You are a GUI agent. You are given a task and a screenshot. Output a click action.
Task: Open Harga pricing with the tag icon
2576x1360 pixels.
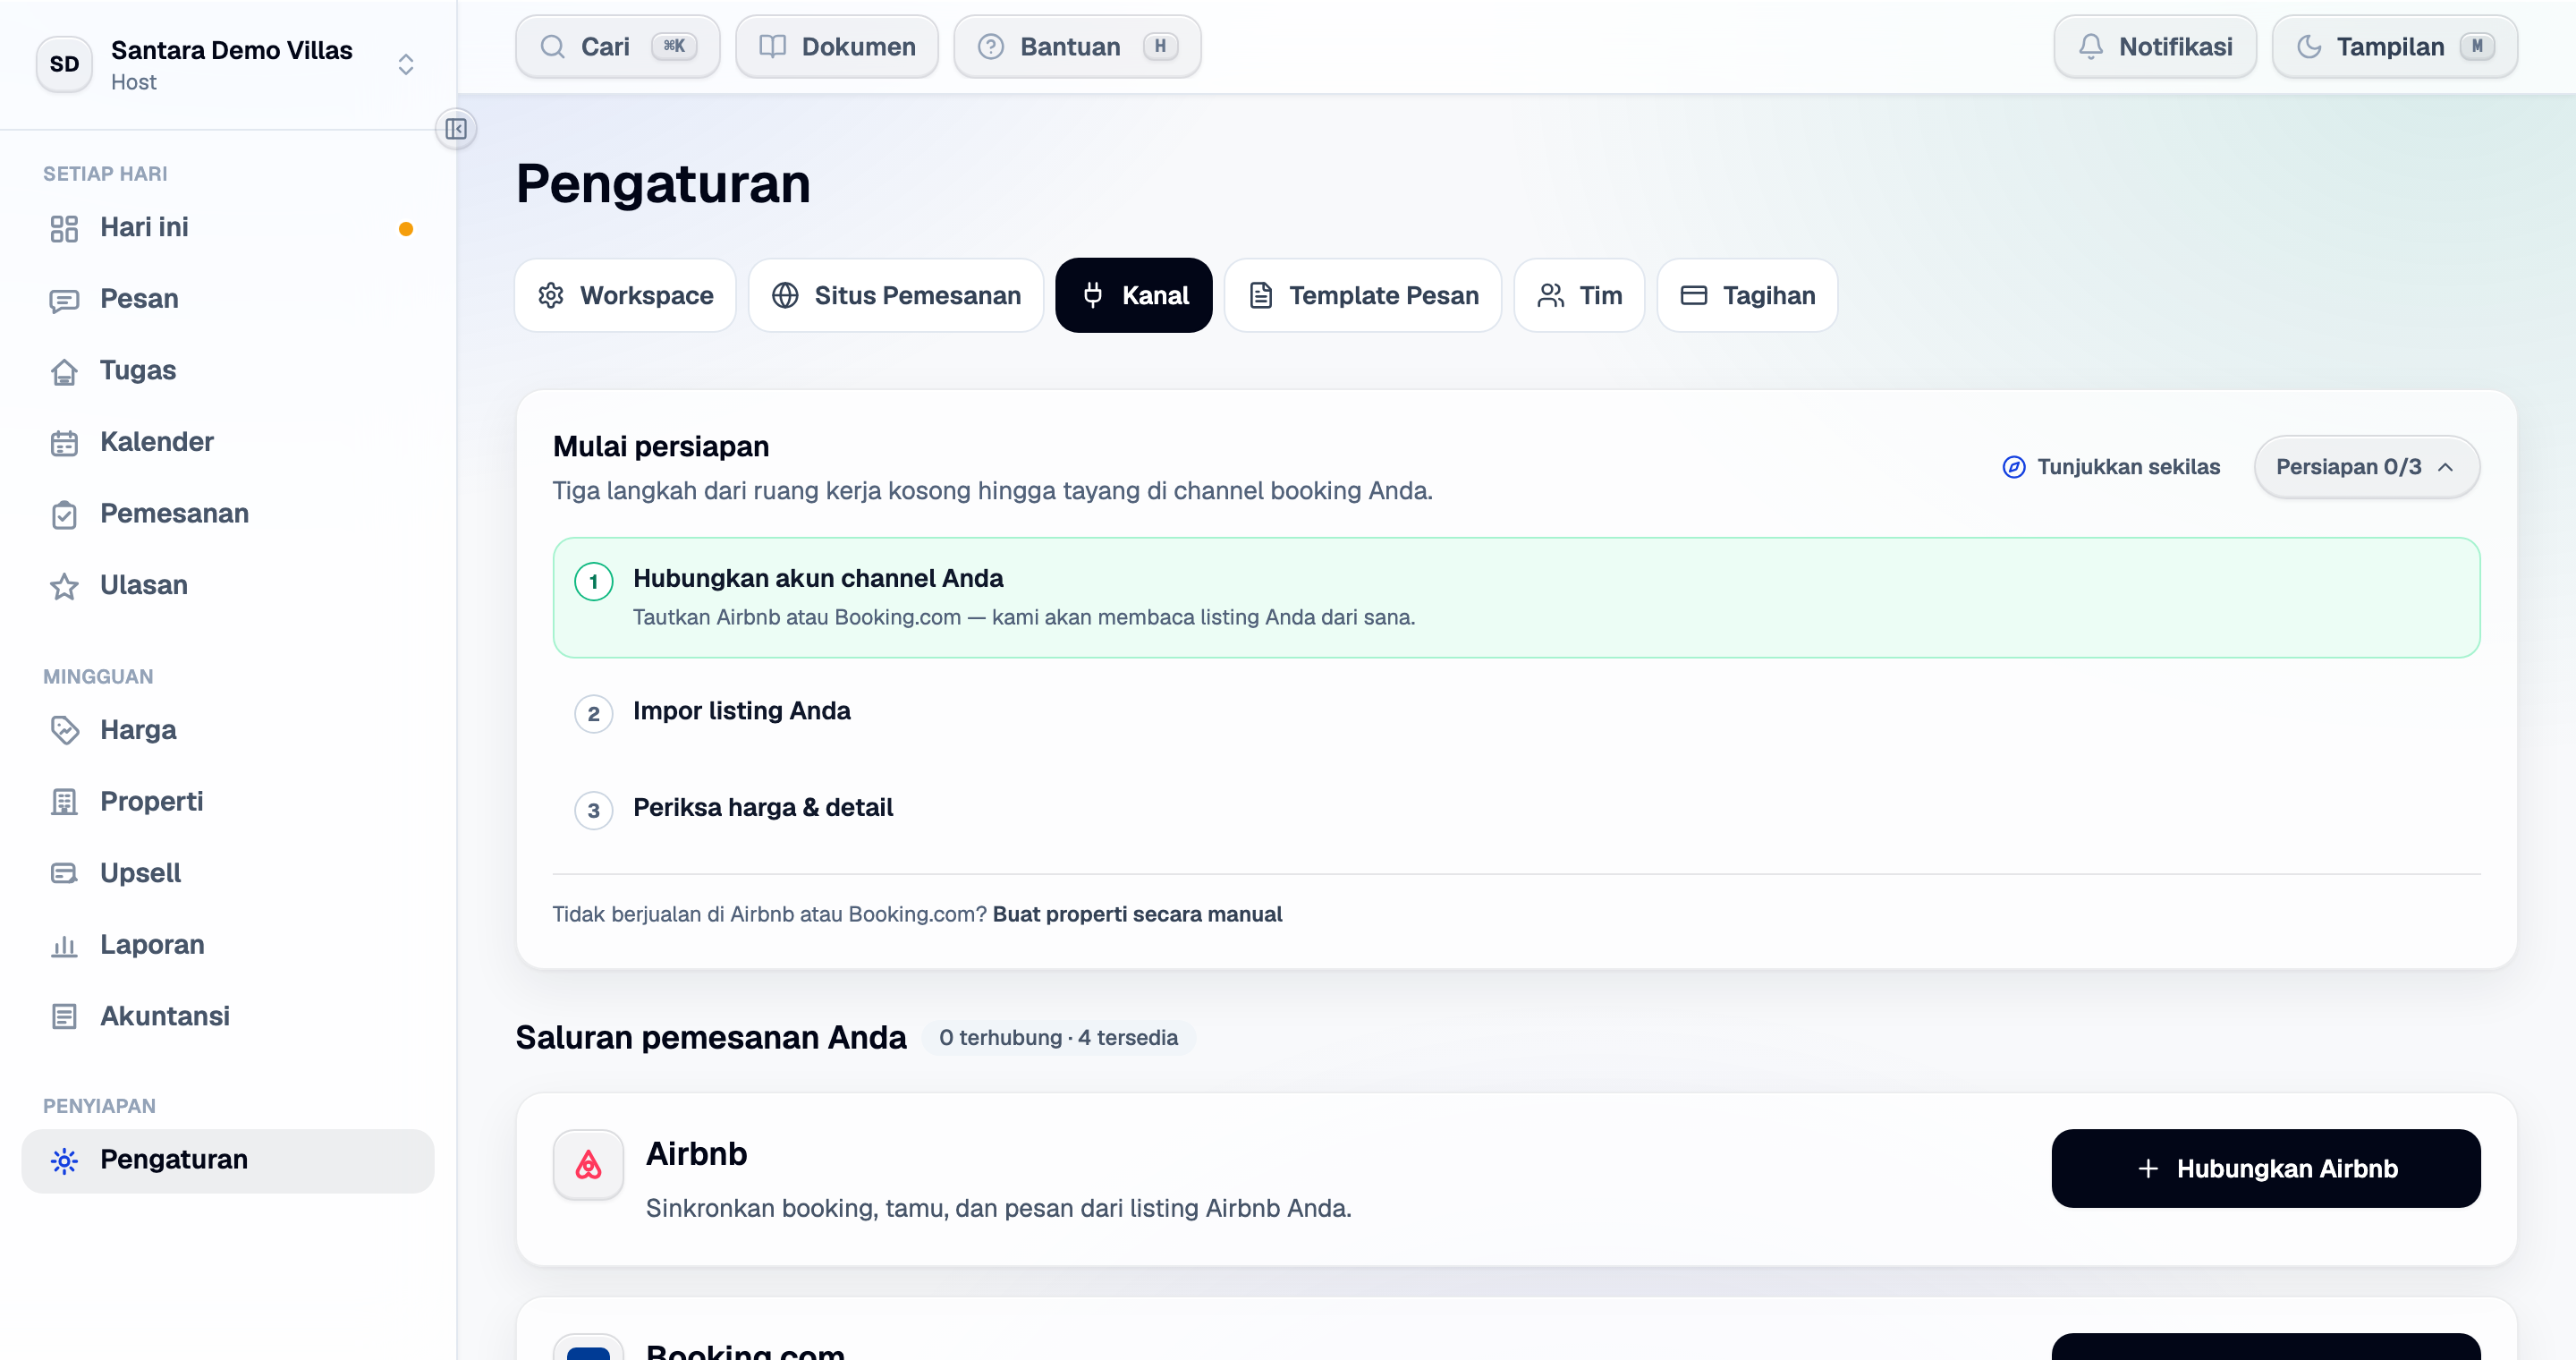[x=228, y=730]
